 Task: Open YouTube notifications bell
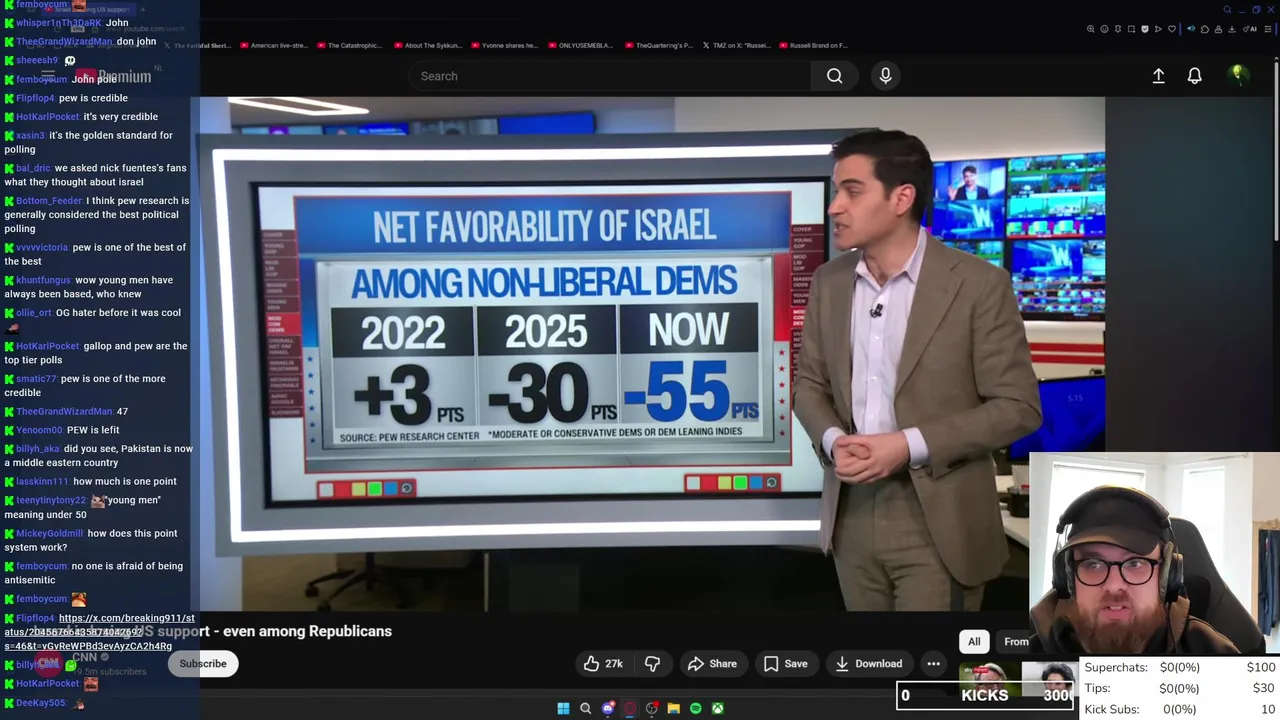pos(1194,76)
